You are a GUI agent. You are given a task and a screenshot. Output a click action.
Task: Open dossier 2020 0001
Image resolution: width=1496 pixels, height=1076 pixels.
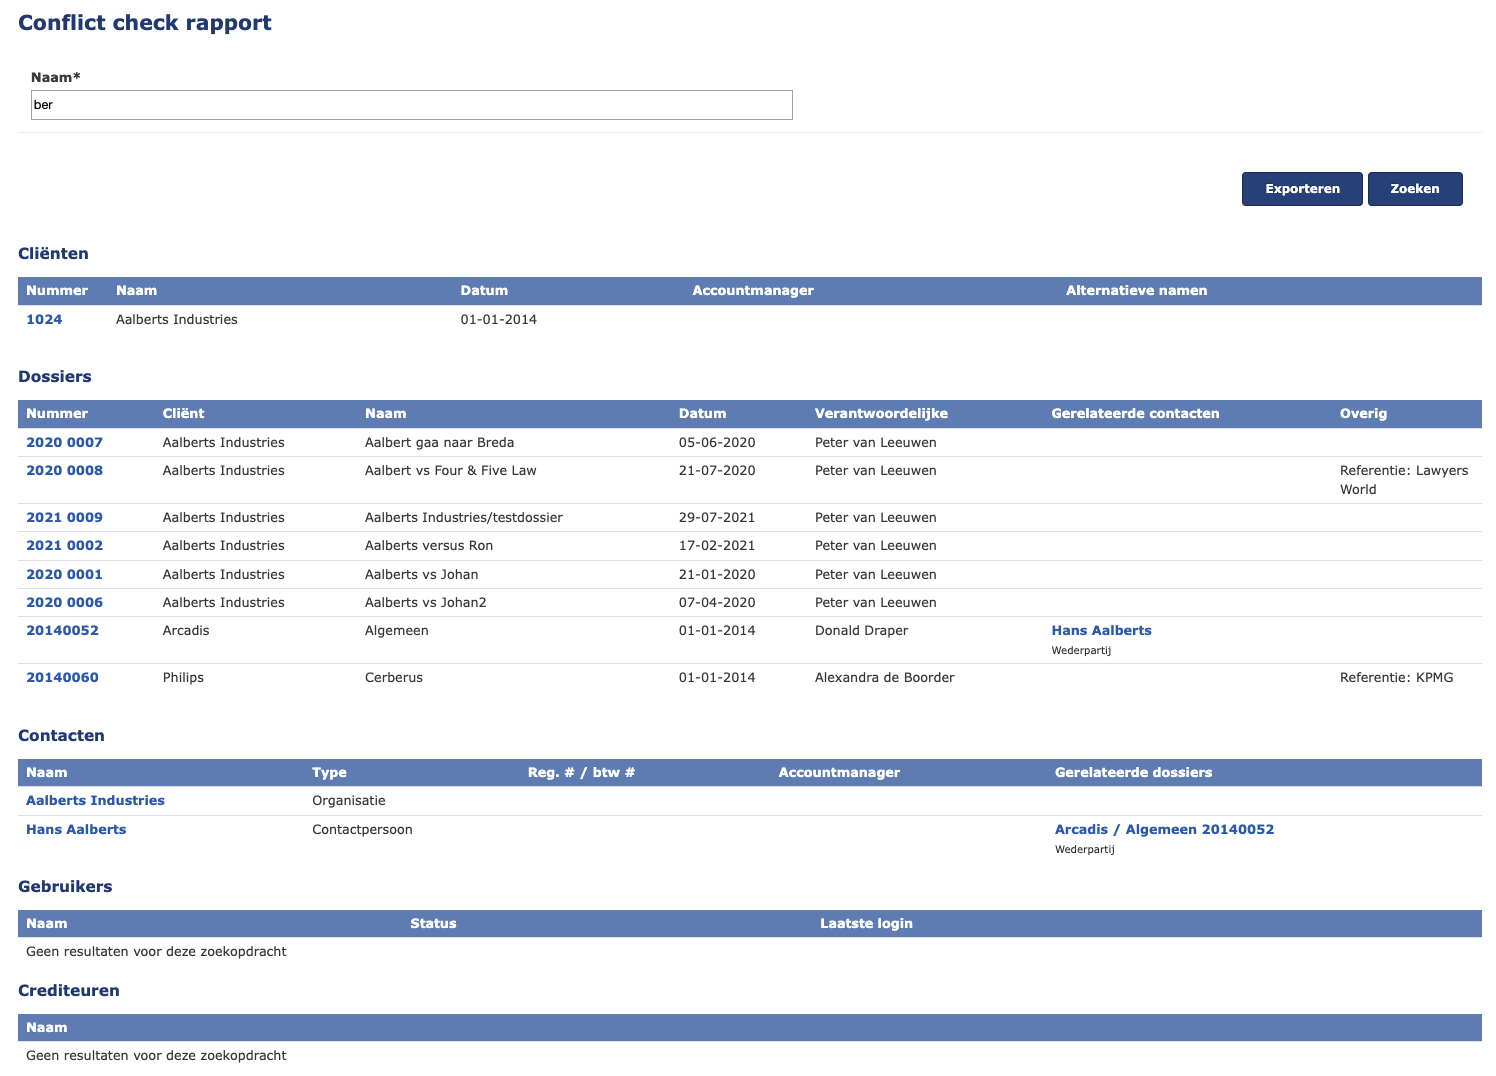tap(64, 575)
